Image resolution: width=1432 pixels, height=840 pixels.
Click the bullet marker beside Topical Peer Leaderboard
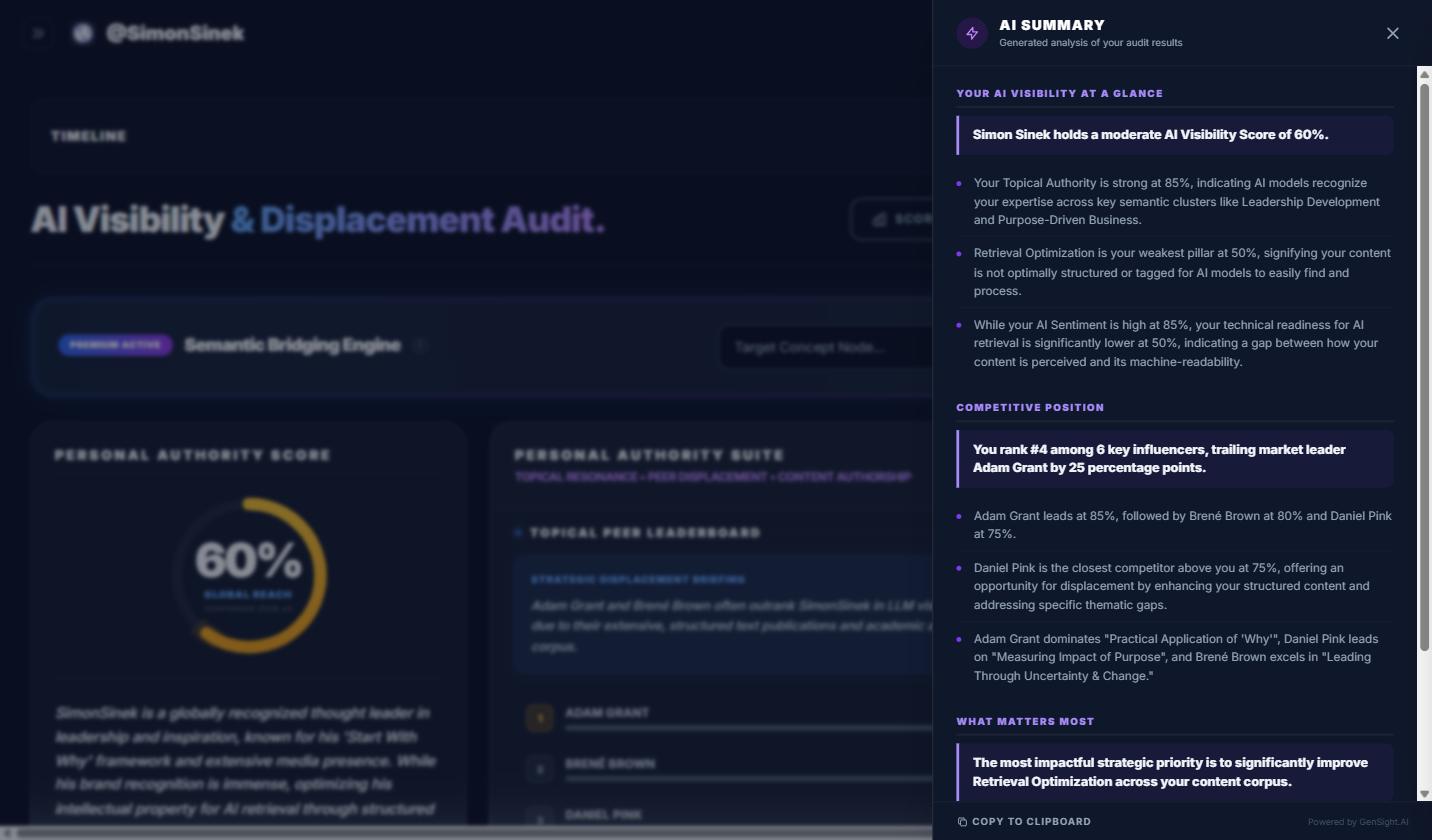coord(517,532)
